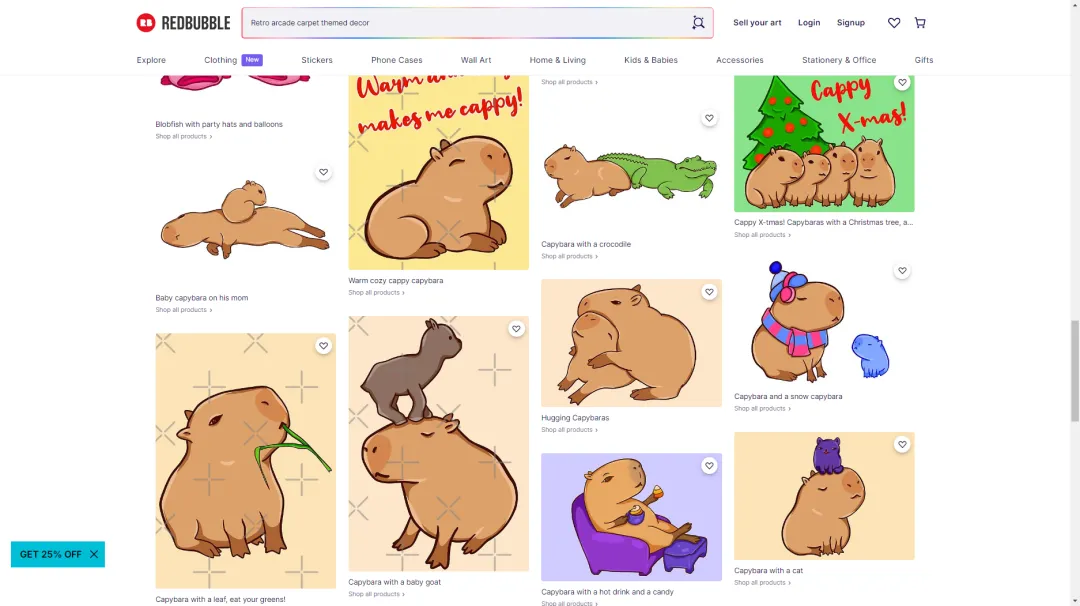
Task: Click the New badge beside Clothing
Action: (252, 60)
